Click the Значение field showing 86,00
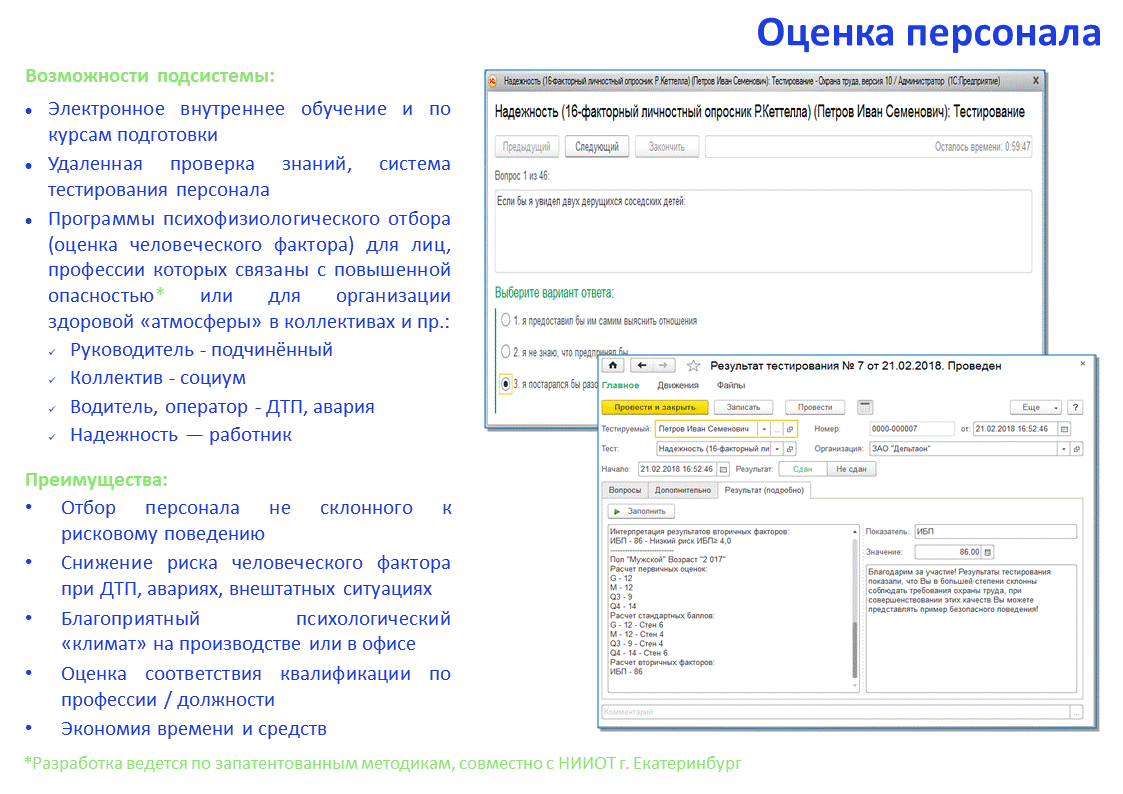The image size is (1123, 794). 948,552
